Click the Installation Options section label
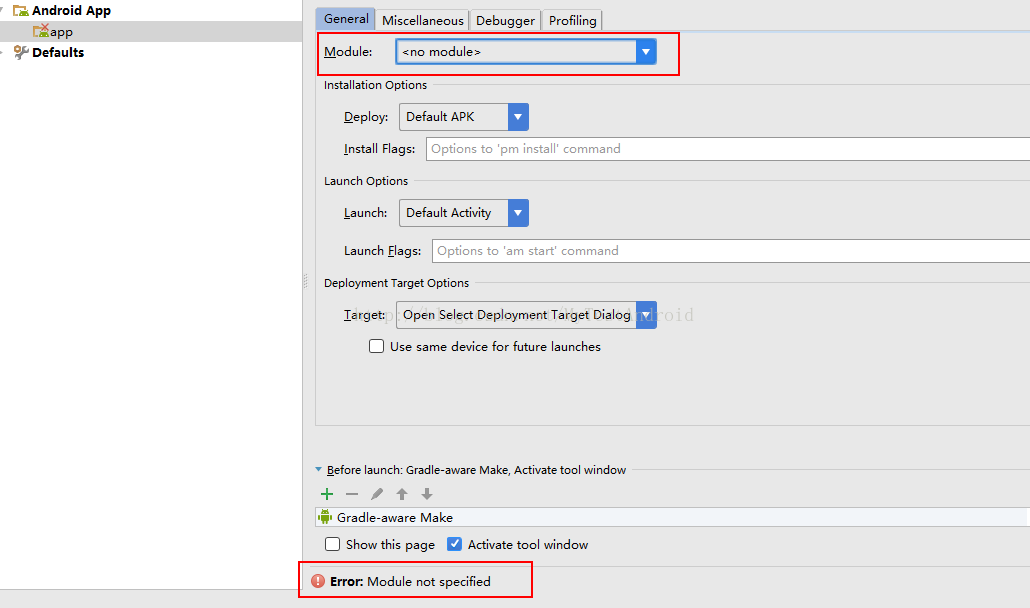The width and height of the screenshot is (1030, 608). [375, 85]
